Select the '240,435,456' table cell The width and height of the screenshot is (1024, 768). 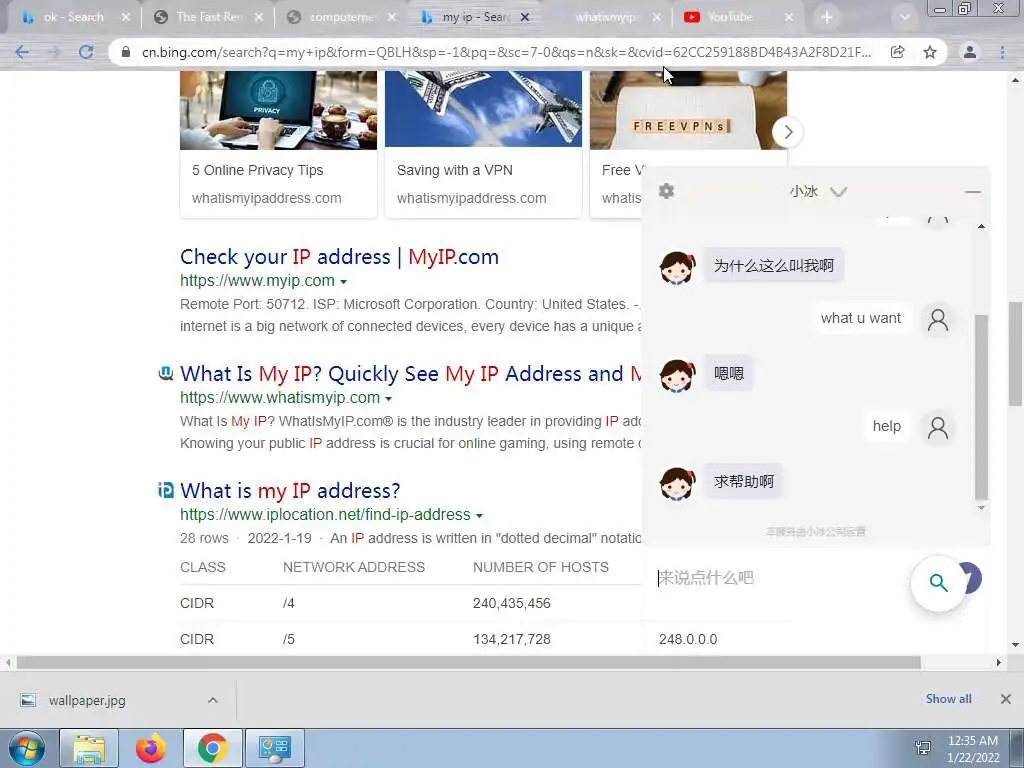(x=512, y=603)
